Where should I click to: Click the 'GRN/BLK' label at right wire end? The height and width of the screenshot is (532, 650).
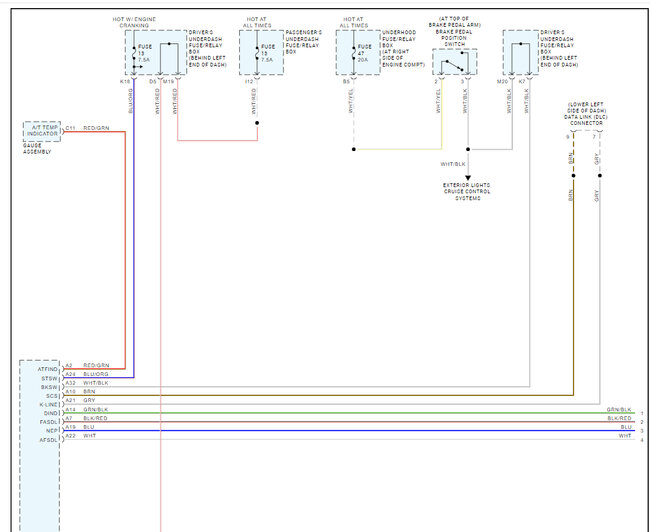(x=619, y=409)
